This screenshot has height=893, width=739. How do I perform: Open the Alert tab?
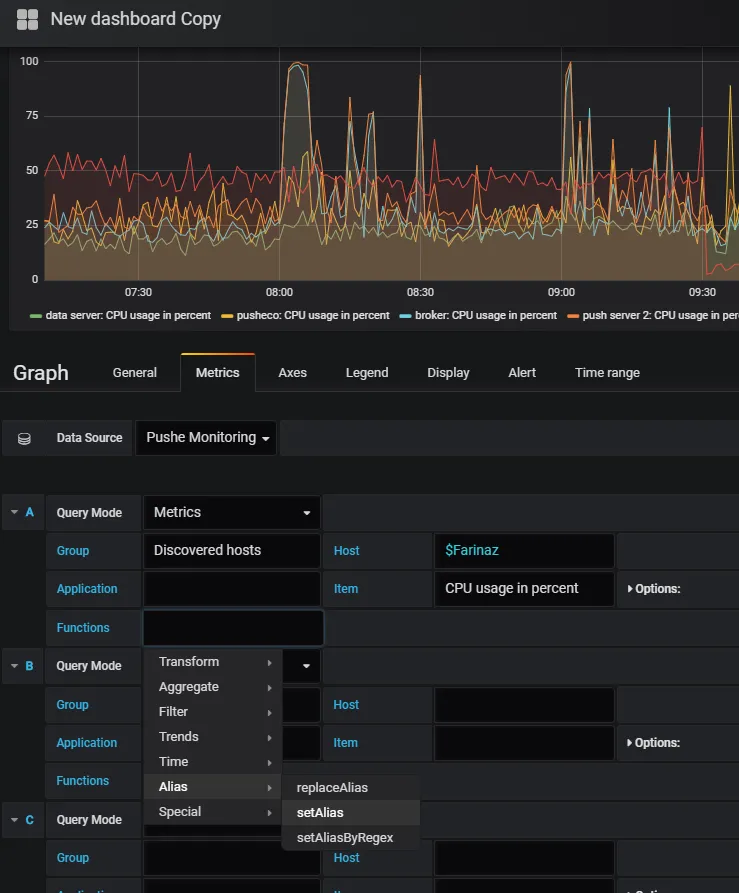point(522,372)
